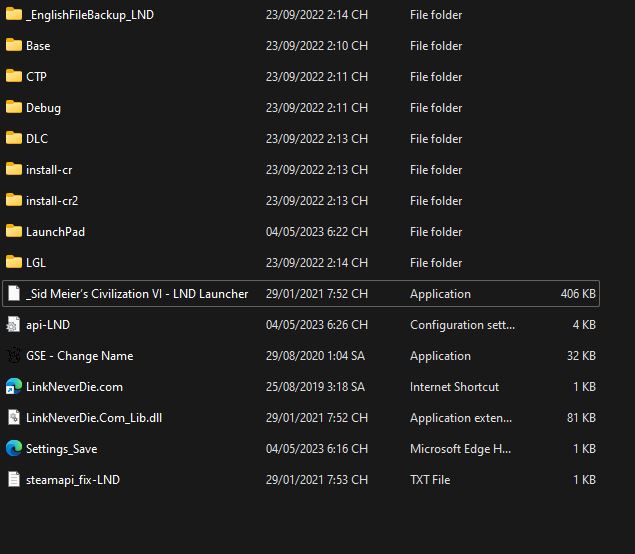
Task: Click the date 29/08/2020 1:04 SA
Action: (x=315, y=356)
